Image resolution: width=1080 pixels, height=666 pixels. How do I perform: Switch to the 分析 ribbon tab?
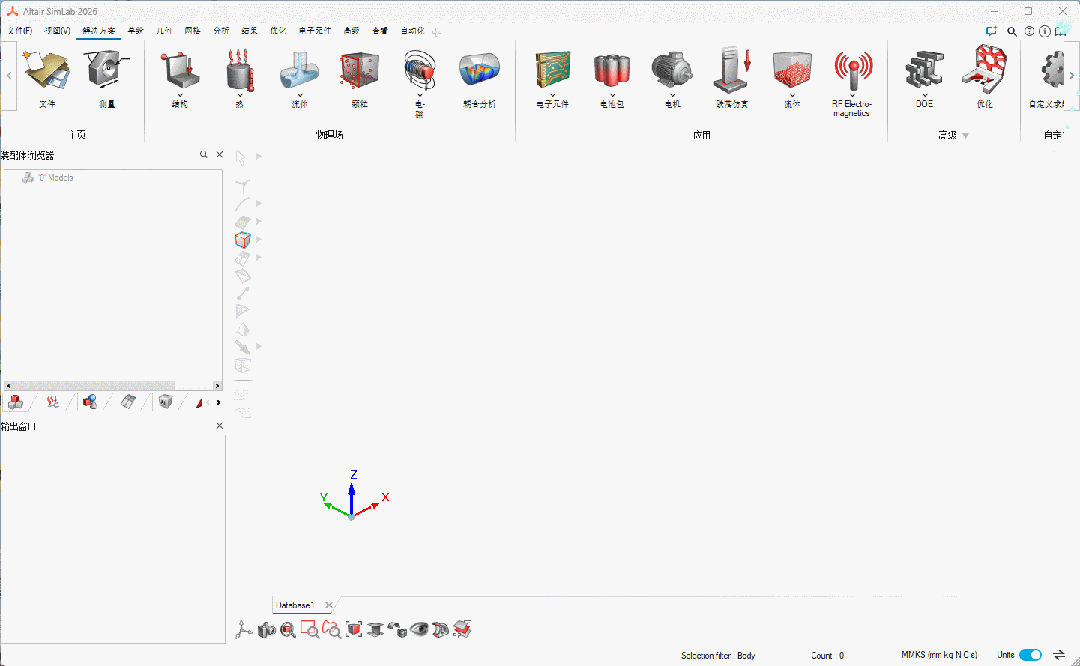coord(221,31)
